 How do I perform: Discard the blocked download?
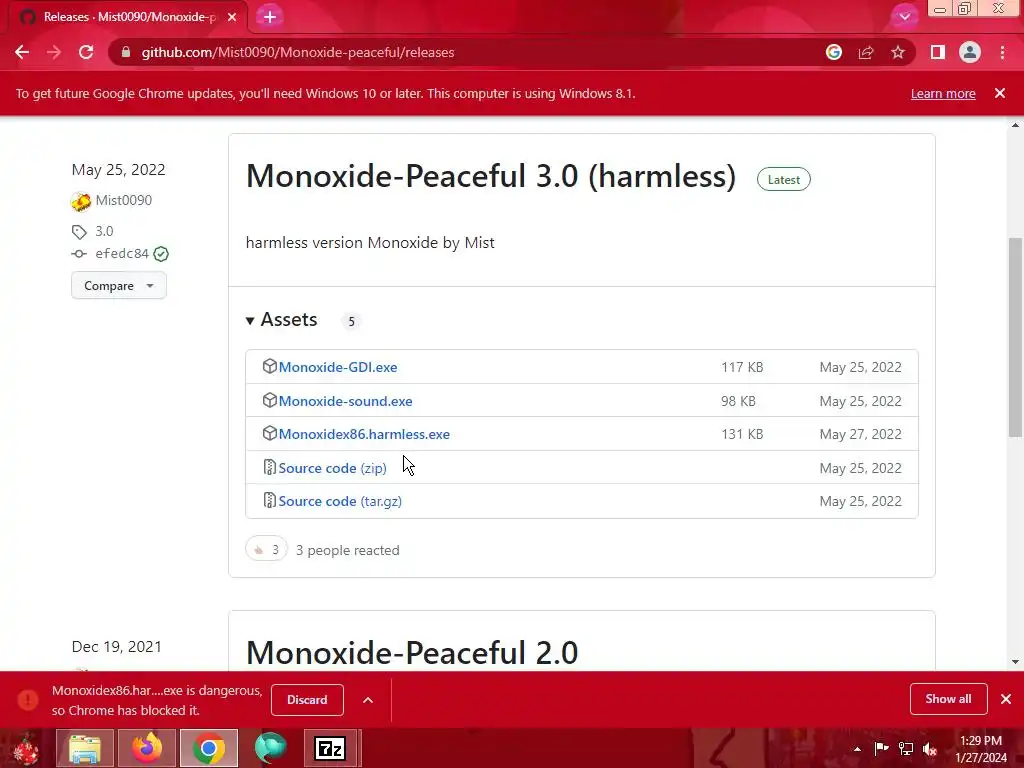pos(307,700)
